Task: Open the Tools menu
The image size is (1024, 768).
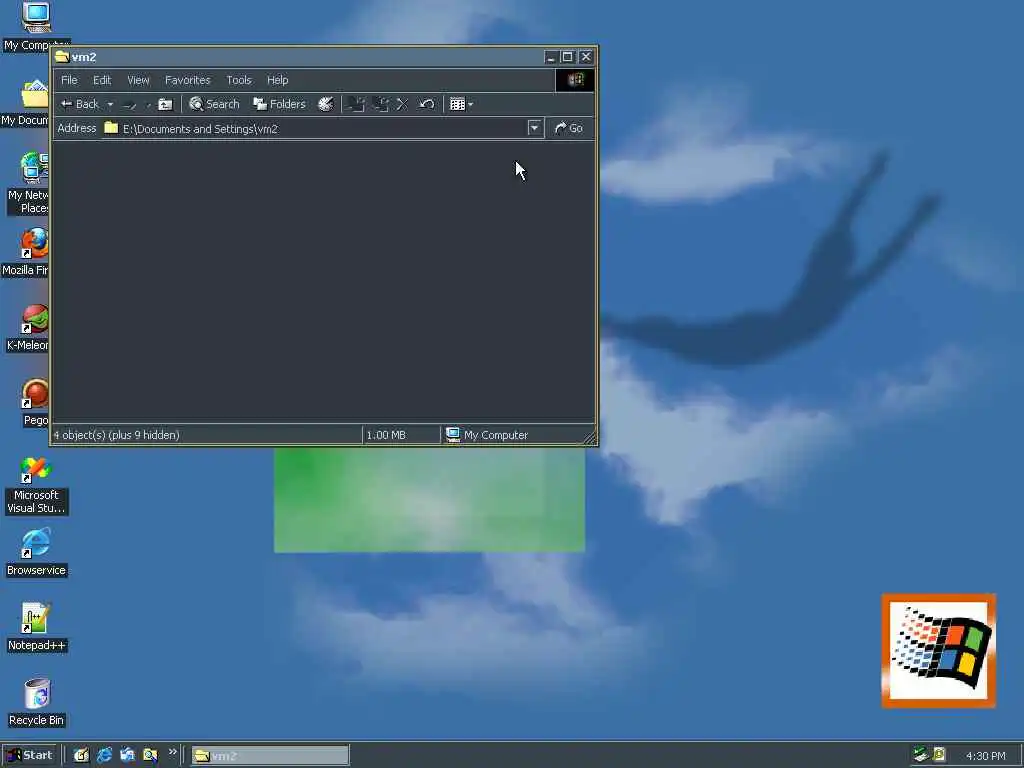Action: click(239, 80)
